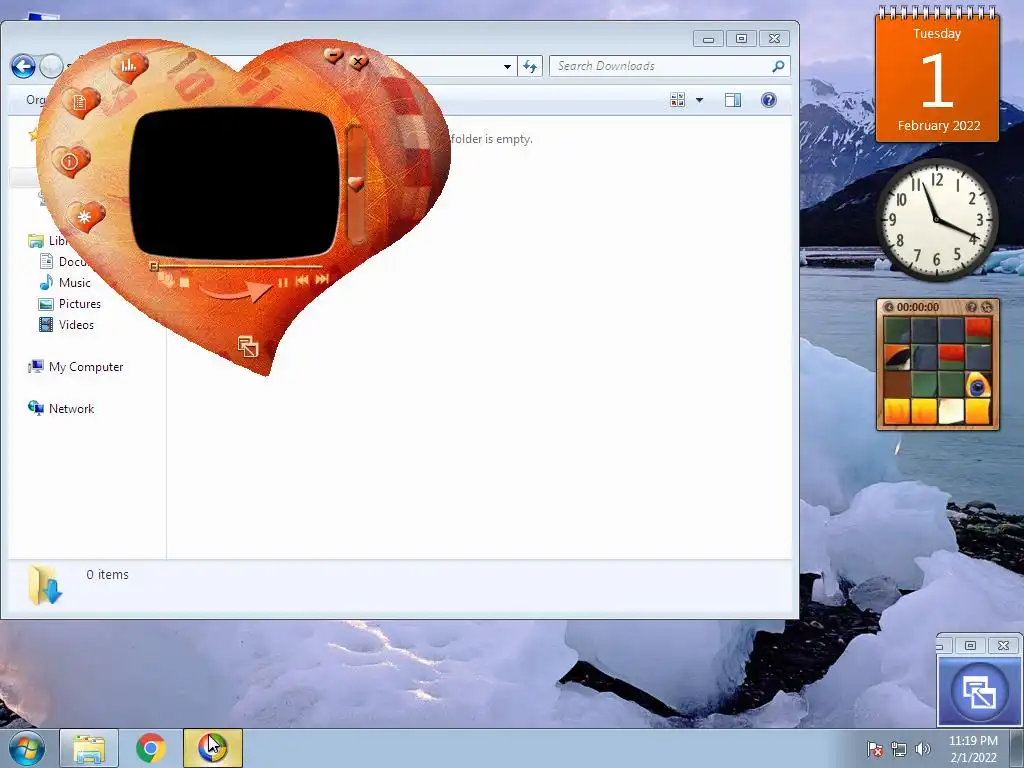Shuffle or solve the picture puzzle

coord(987,307)
